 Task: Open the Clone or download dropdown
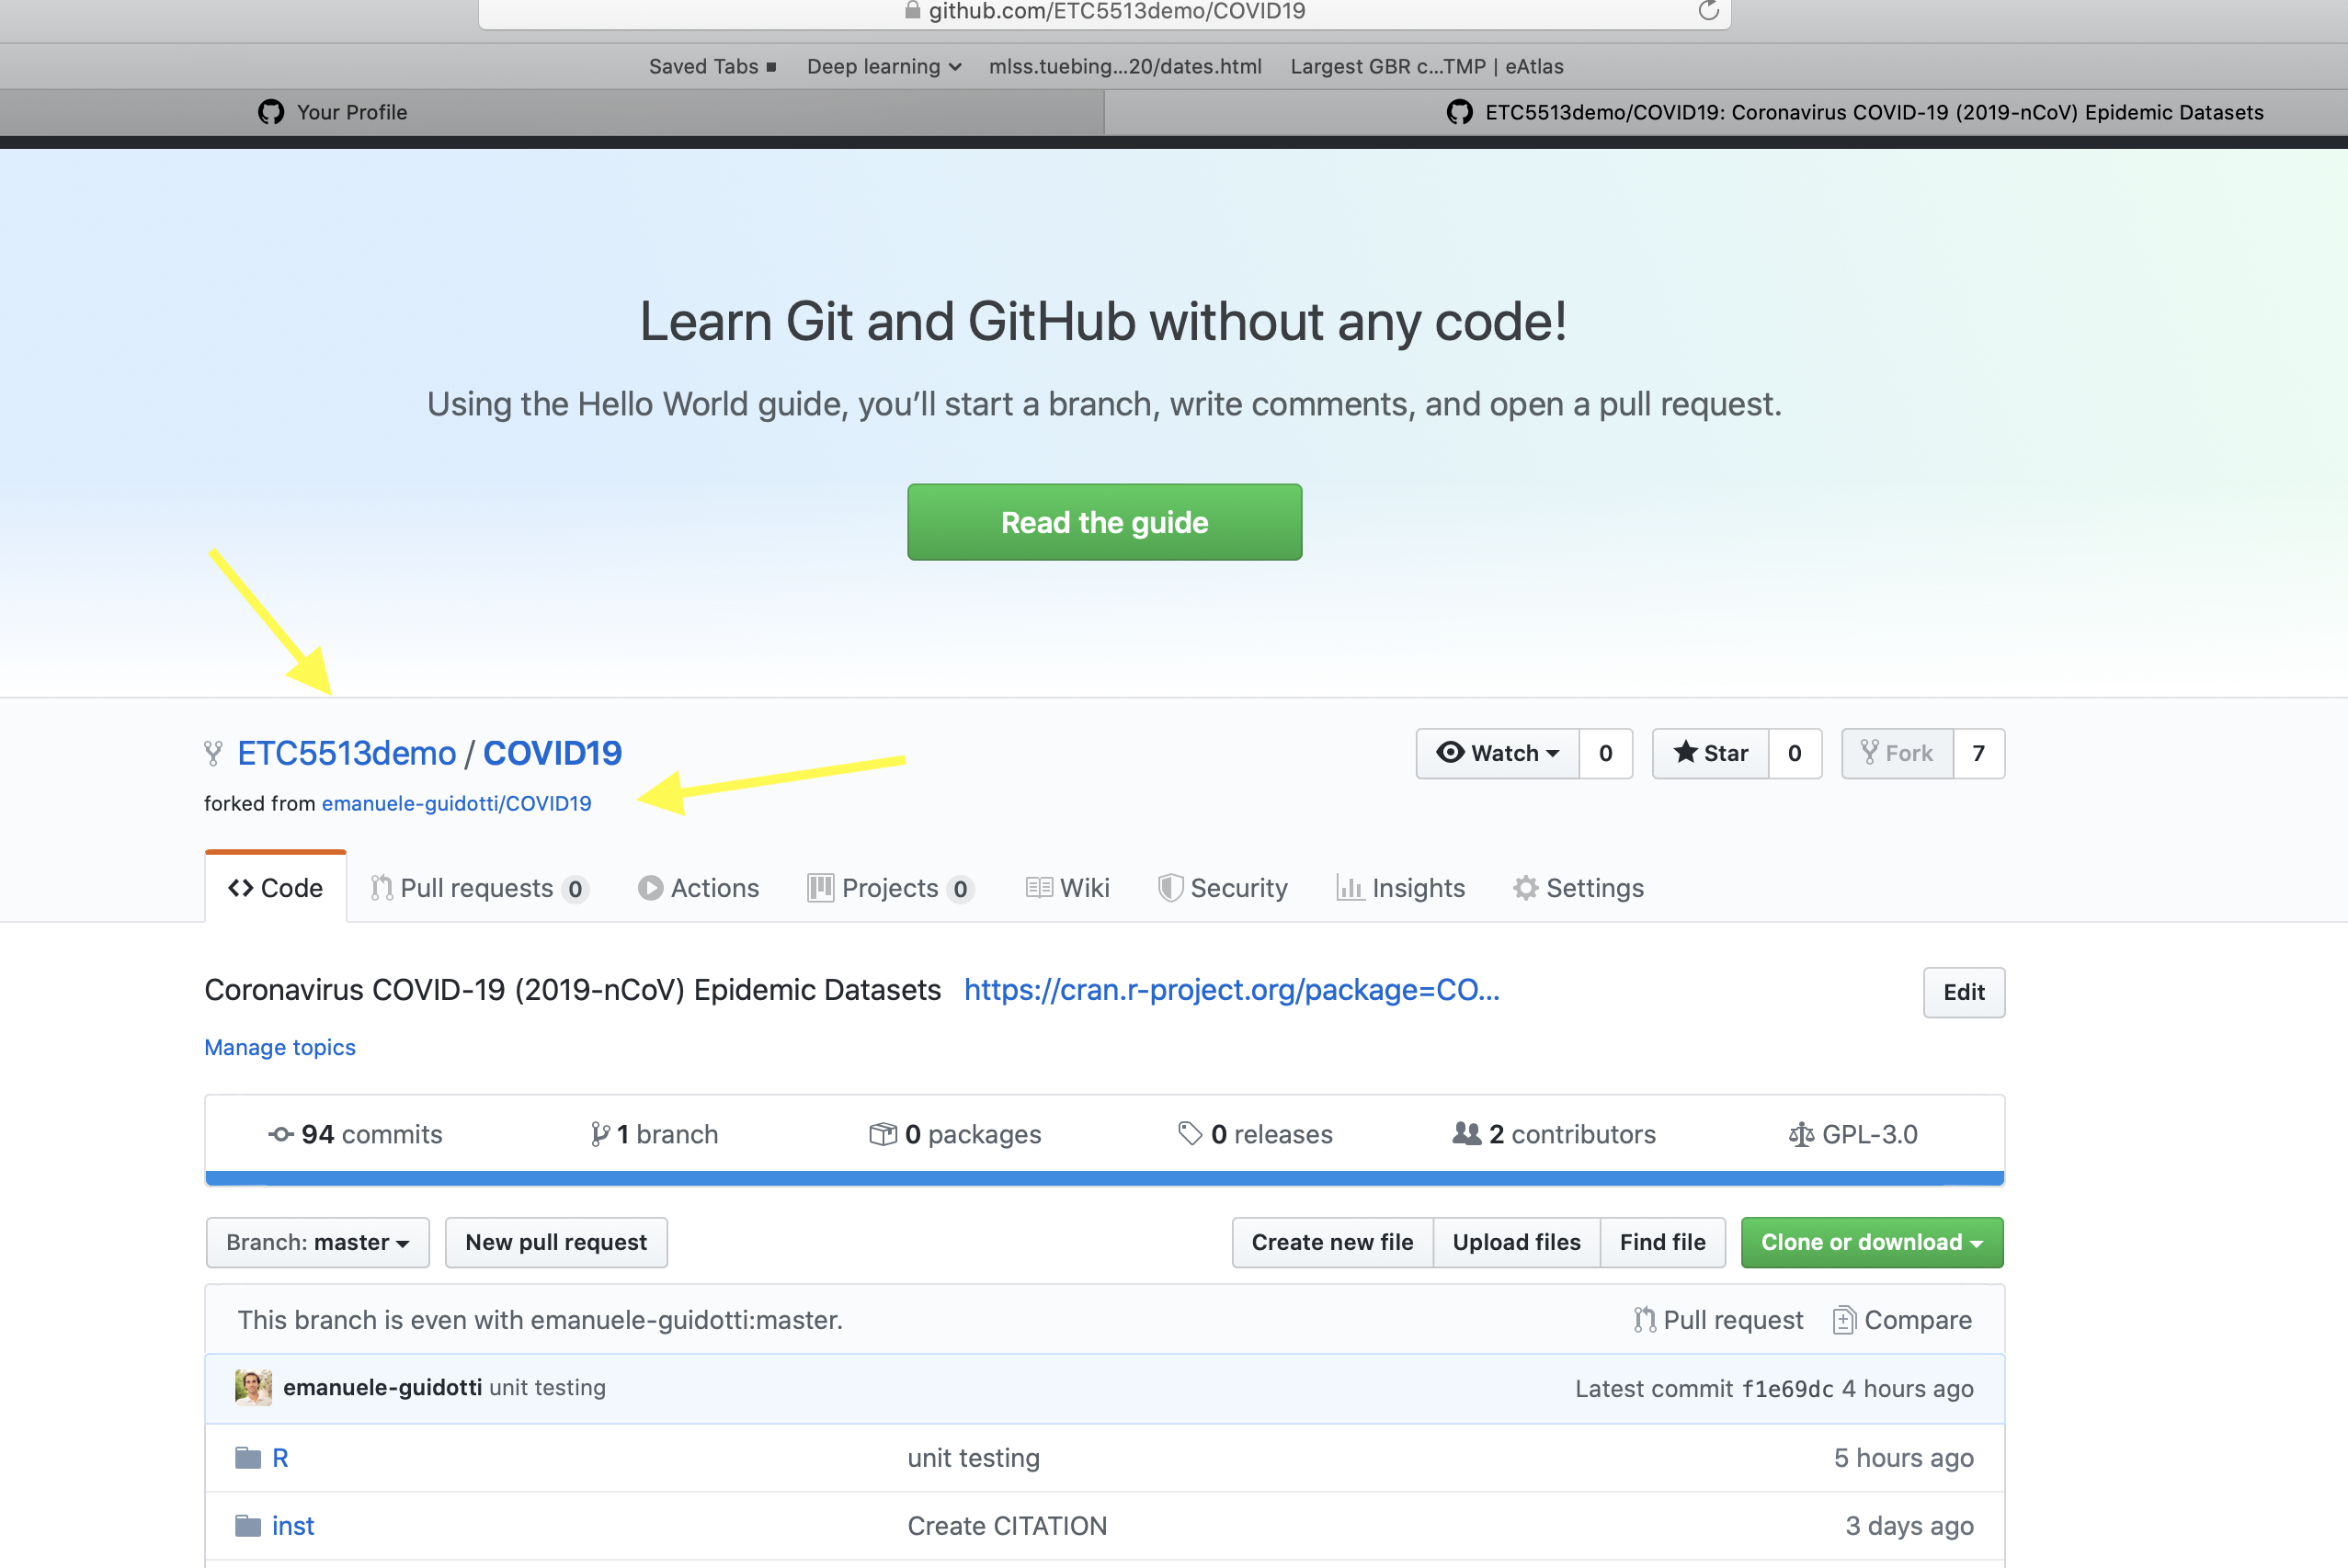click(1871, 1242)
